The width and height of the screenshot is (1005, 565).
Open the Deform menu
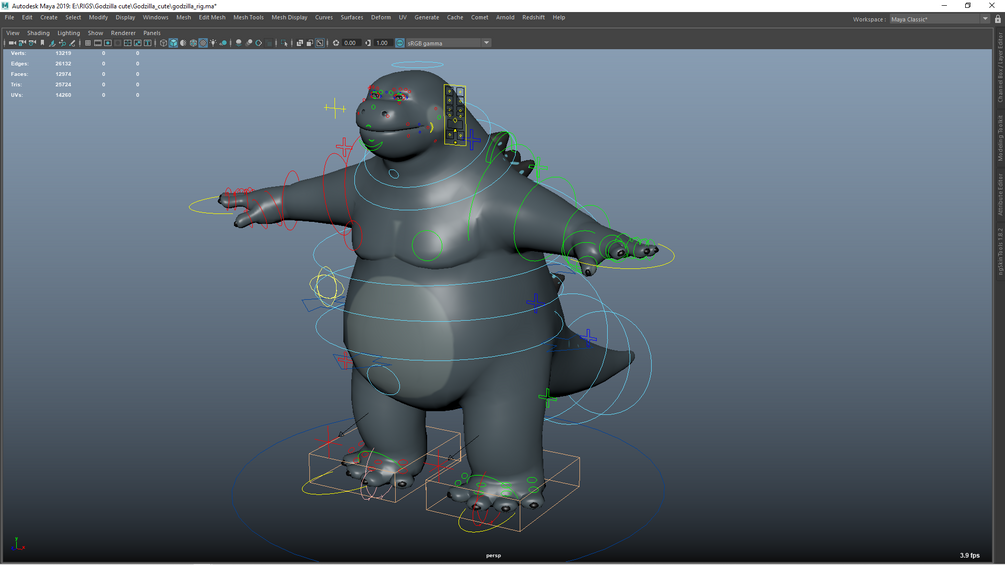click(x=381, y=17)
